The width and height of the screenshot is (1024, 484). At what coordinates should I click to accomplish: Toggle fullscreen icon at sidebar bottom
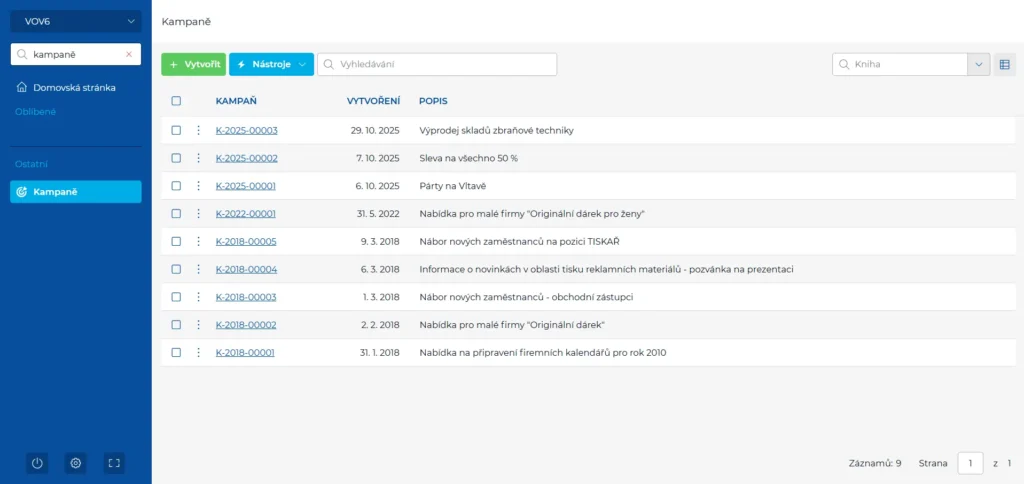[114, 463]
